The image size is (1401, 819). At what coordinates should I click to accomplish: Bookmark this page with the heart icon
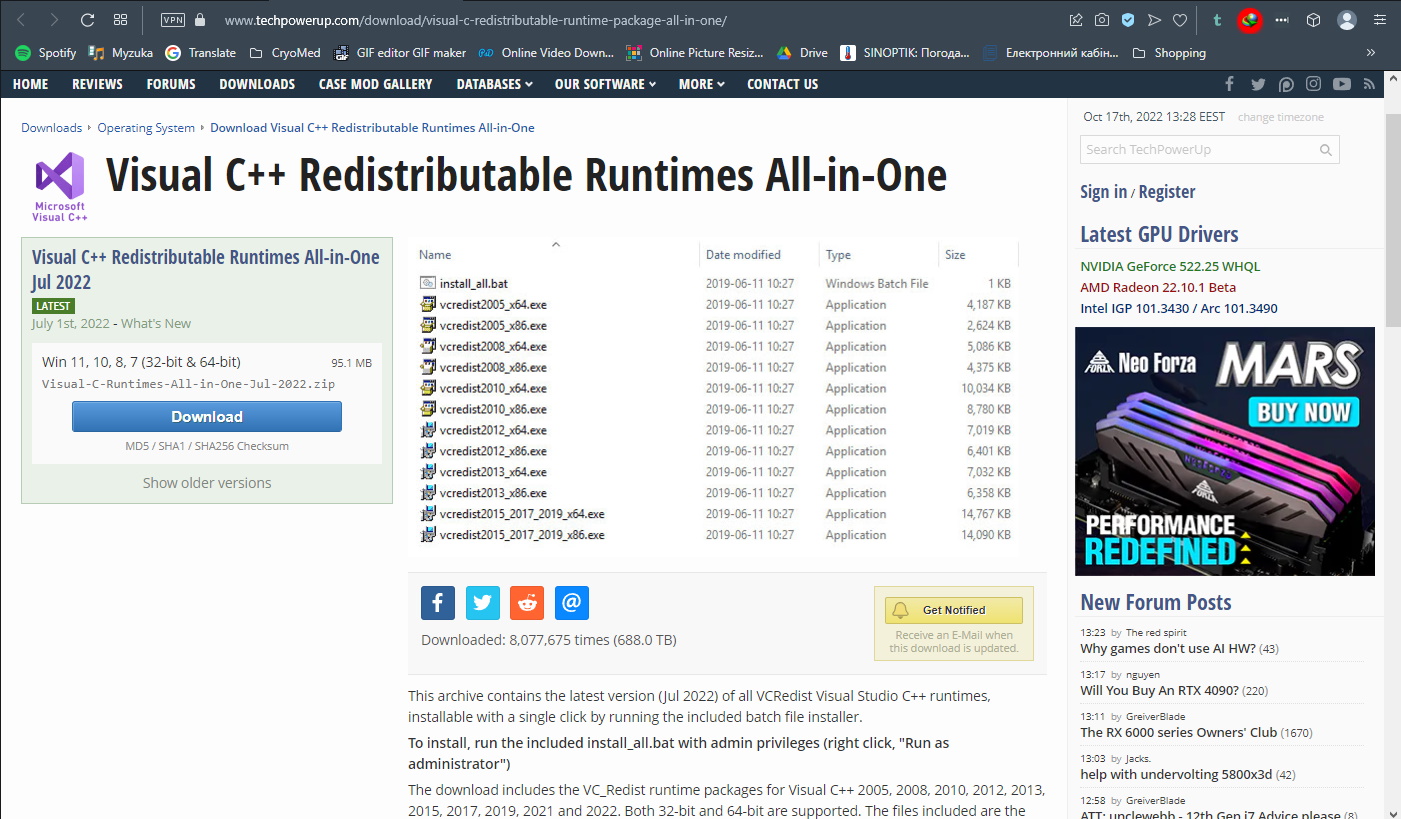point(1180,20)
